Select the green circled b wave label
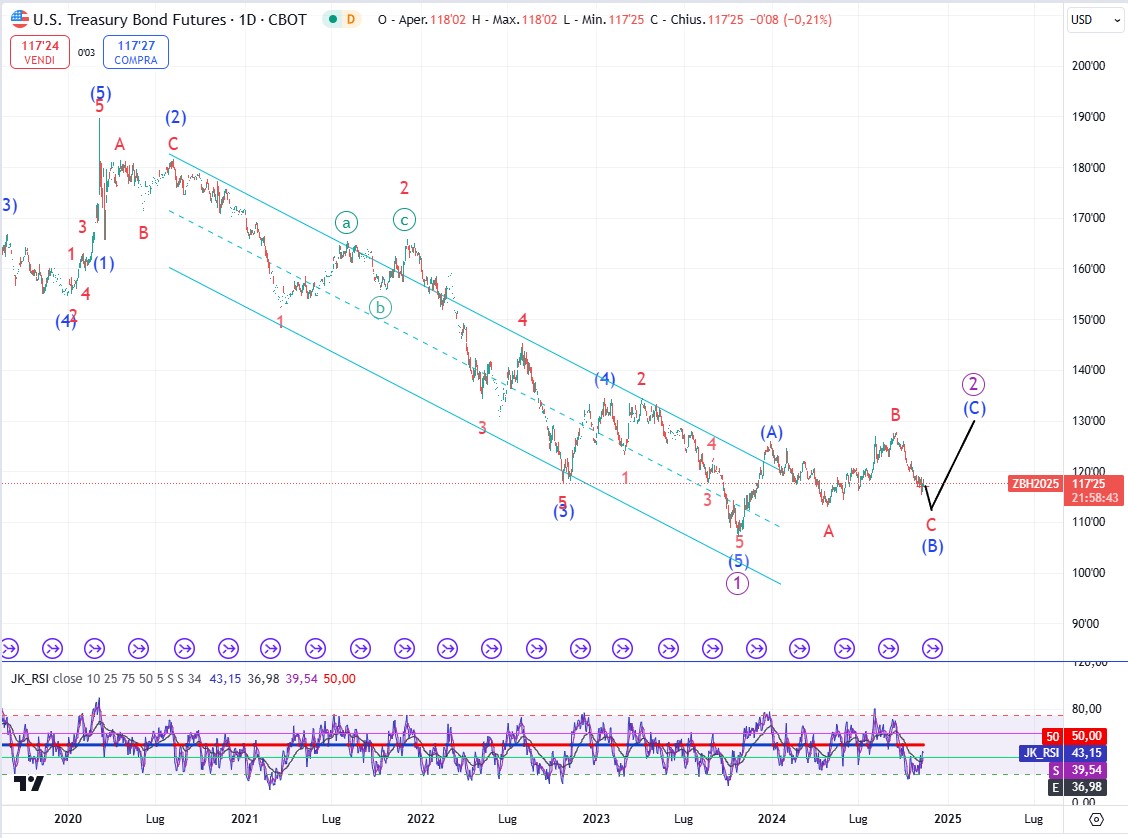 pos(380,308)
